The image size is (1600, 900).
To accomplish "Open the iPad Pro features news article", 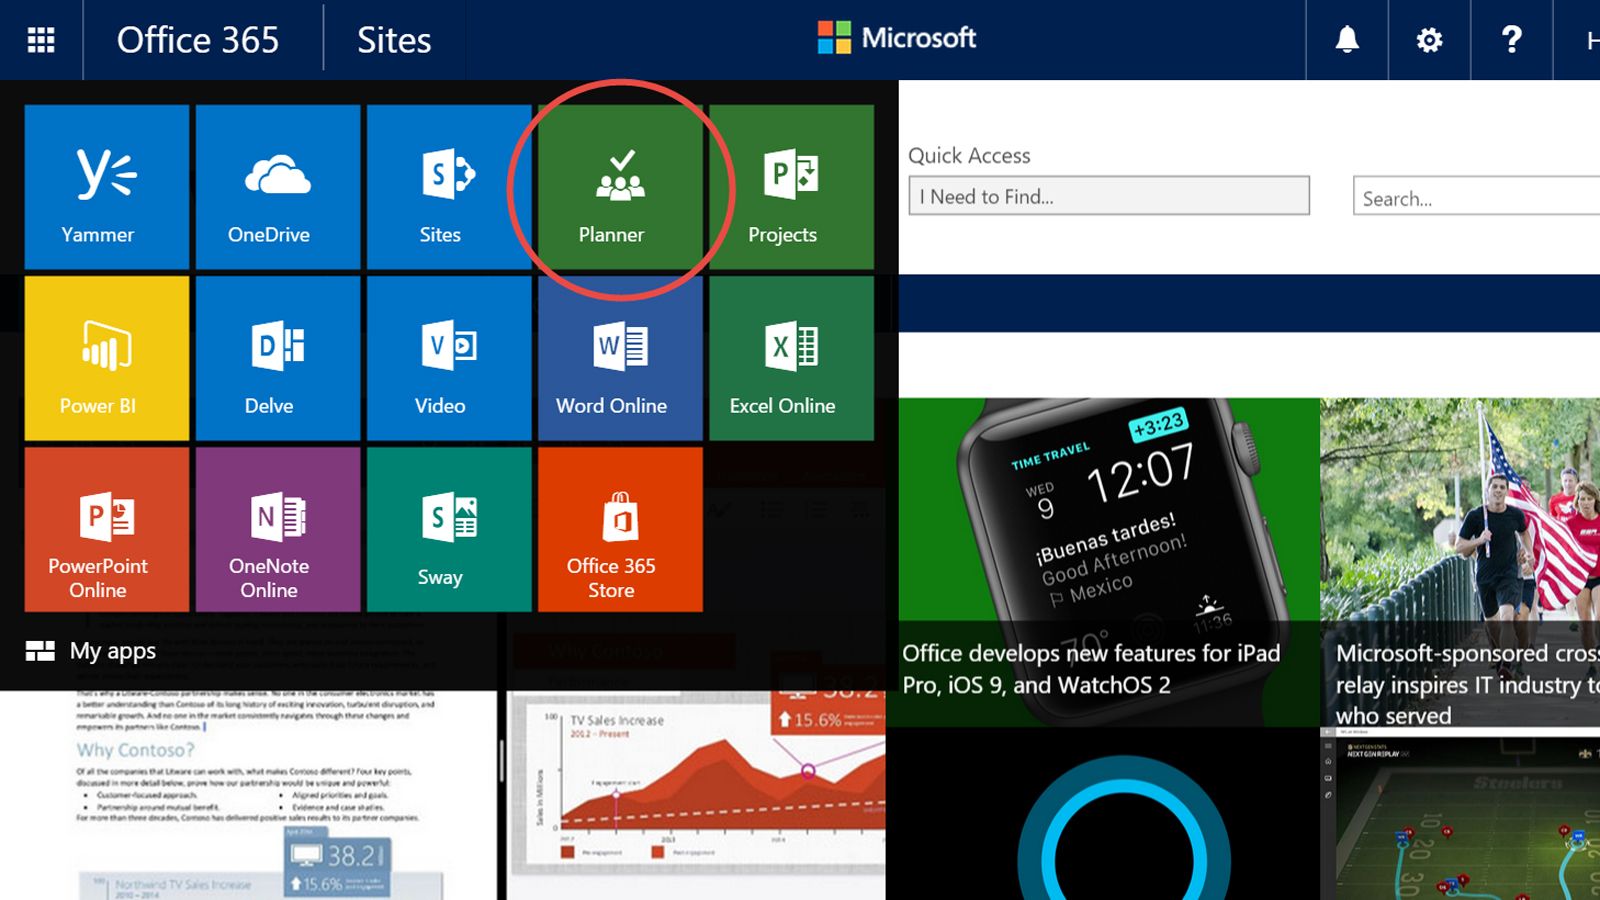I will (x=1109, y=562).
